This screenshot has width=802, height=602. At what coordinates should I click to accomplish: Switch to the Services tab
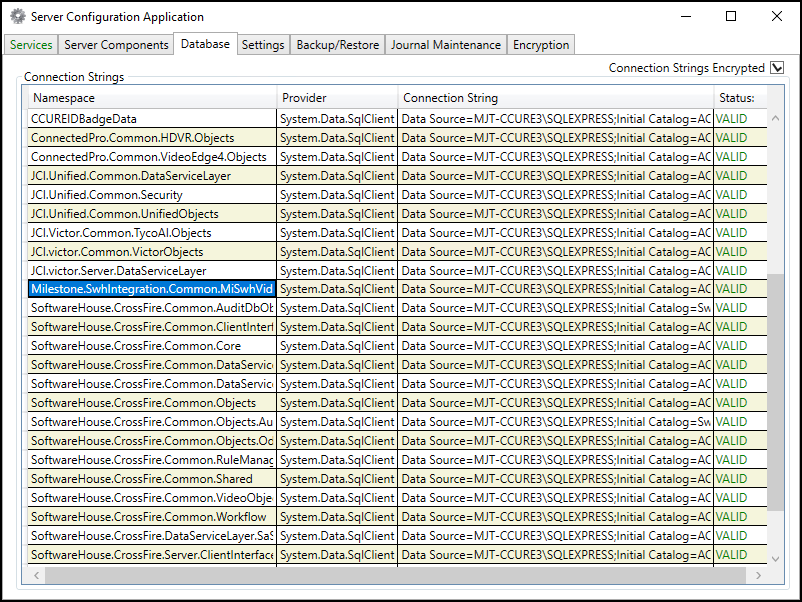coord(31,45)
